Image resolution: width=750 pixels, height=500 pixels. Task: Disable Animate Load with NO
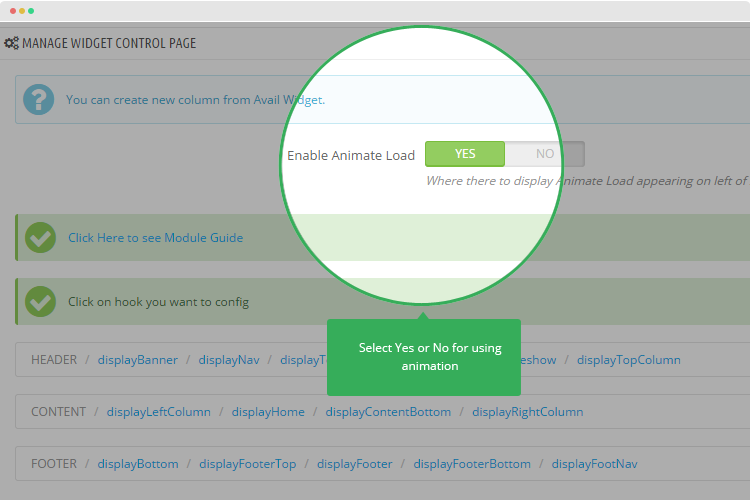click(544, 154)
